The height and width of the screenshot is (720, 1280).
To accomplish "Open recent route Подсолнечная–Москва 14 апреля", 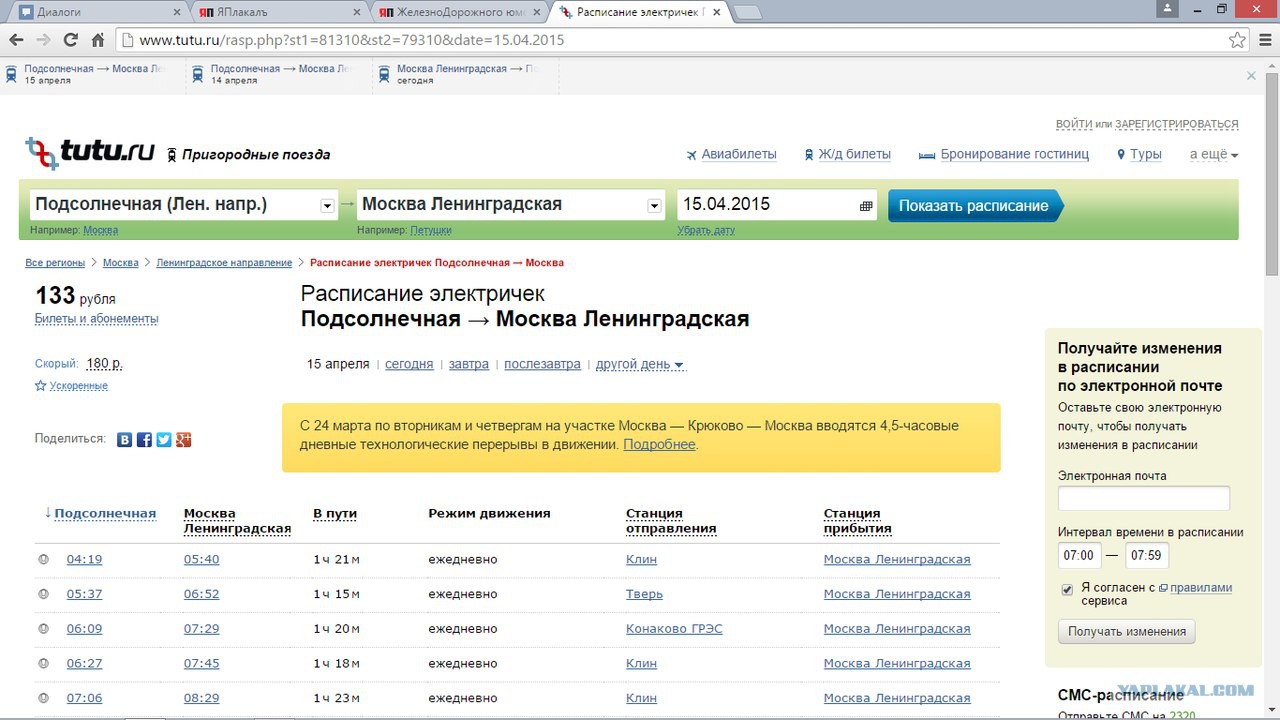I will [x=279, y=74].
